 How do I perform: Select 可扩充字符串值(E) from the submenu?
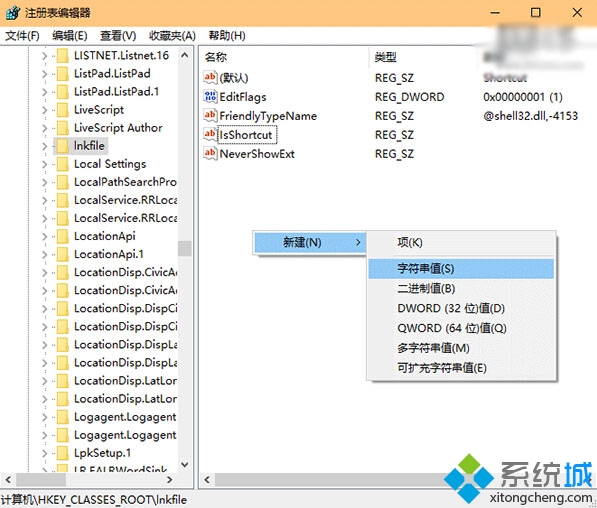(x=461, y=368)
